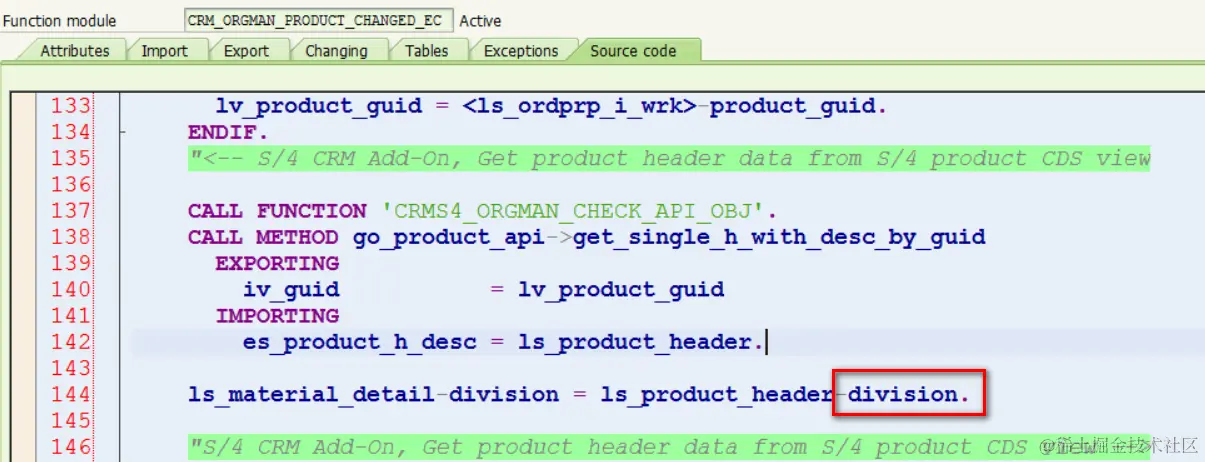
Task: Click ls_material_detail-division variable
Action: pyautogui.click(x=373, y=394)
